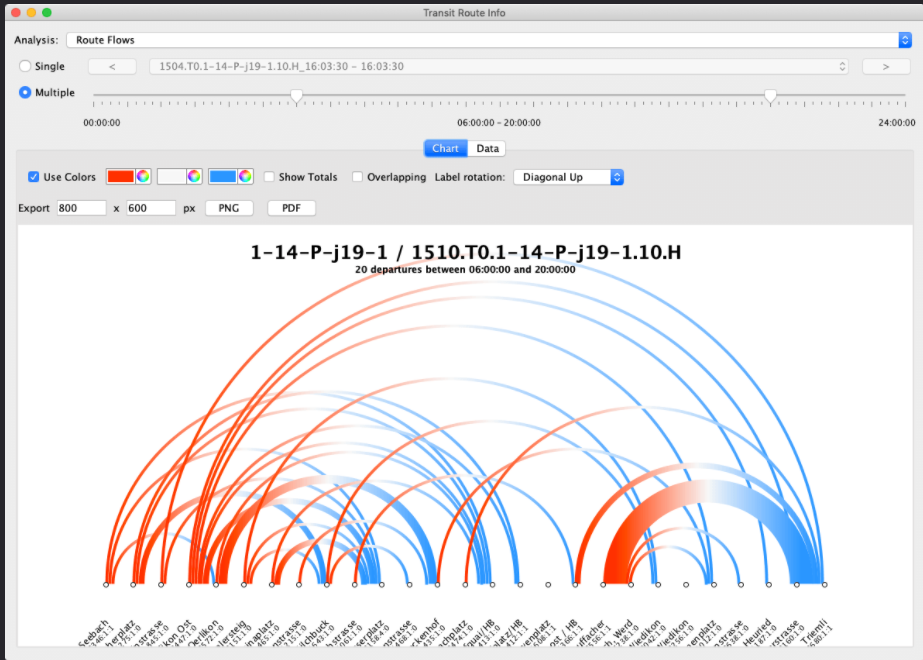Click the PDF export button
Image resolution: width=923 pixels, height=660 pixels.
291,208
